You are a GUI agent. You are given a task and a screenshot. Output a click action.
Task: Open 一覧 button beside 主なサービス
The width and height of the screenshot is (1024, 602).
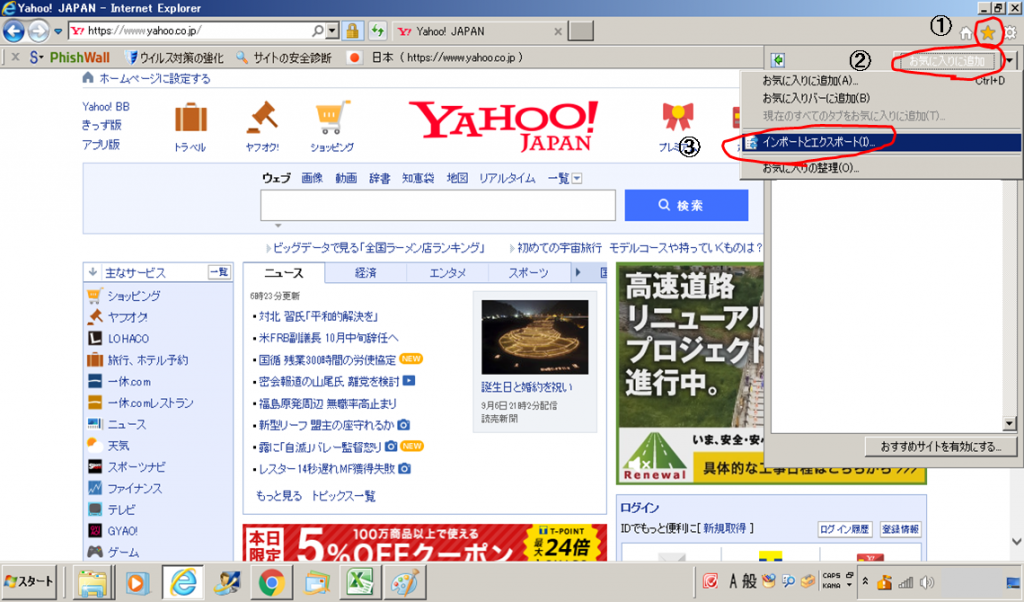219,272
